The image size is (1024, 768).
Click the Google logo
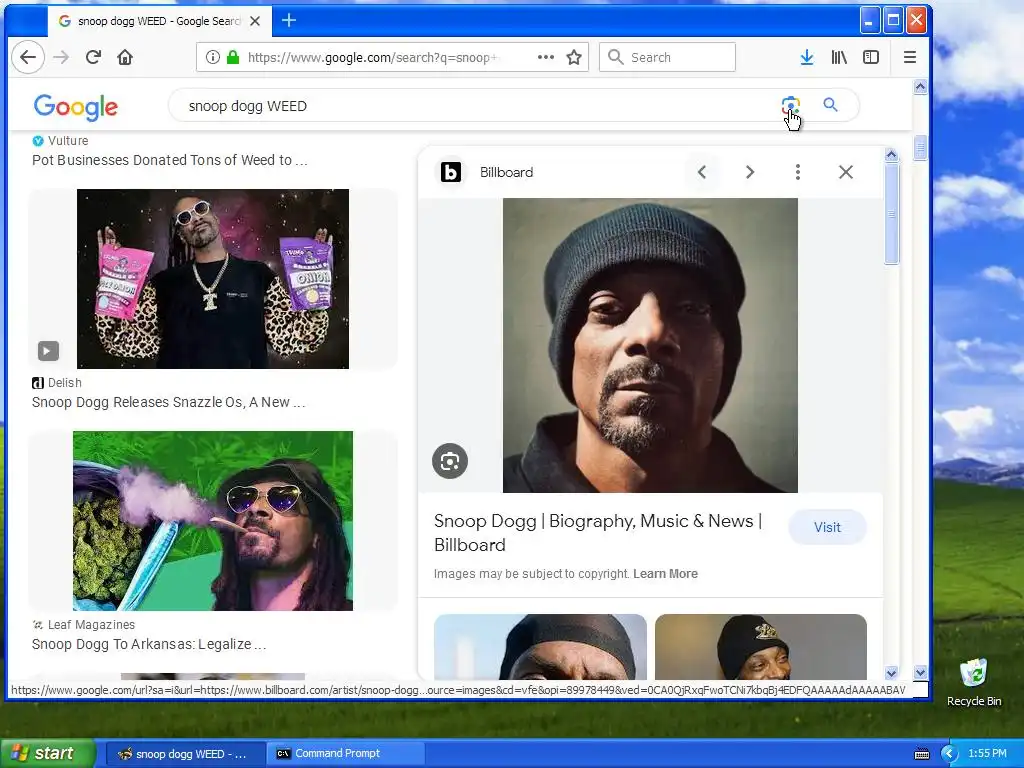76,106
